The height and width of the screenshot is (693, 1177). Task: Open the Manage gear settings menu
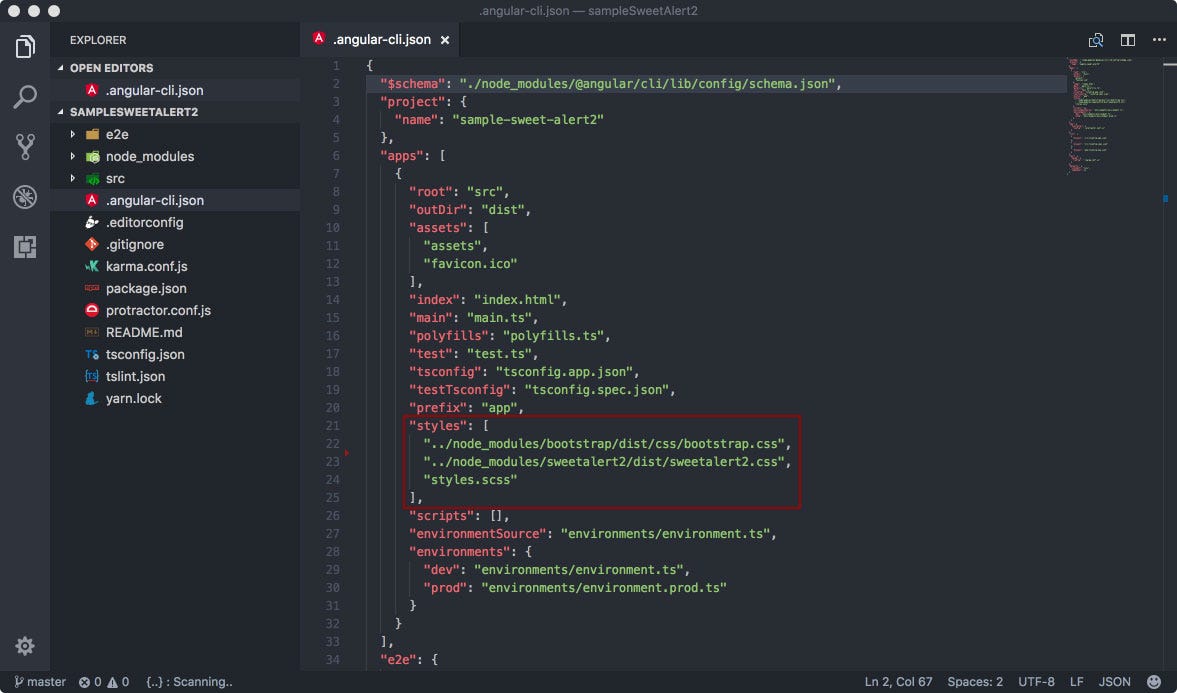[25, 646]
